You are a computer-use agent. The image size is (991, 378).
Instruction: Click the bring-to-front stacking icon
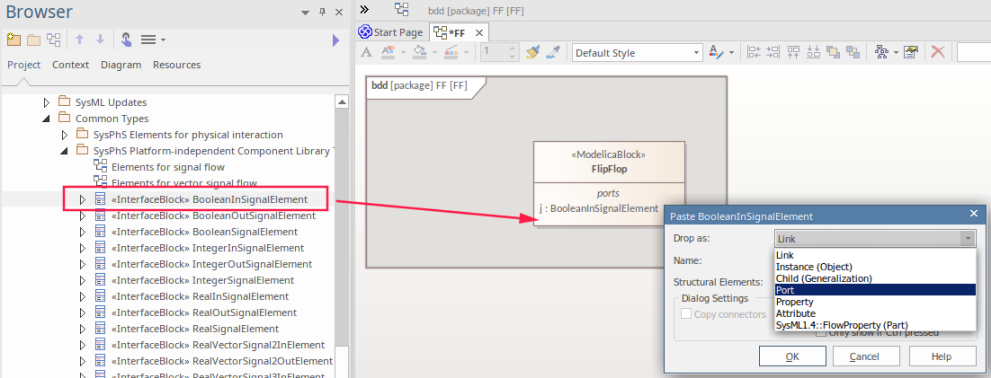[x=833, y=52]
